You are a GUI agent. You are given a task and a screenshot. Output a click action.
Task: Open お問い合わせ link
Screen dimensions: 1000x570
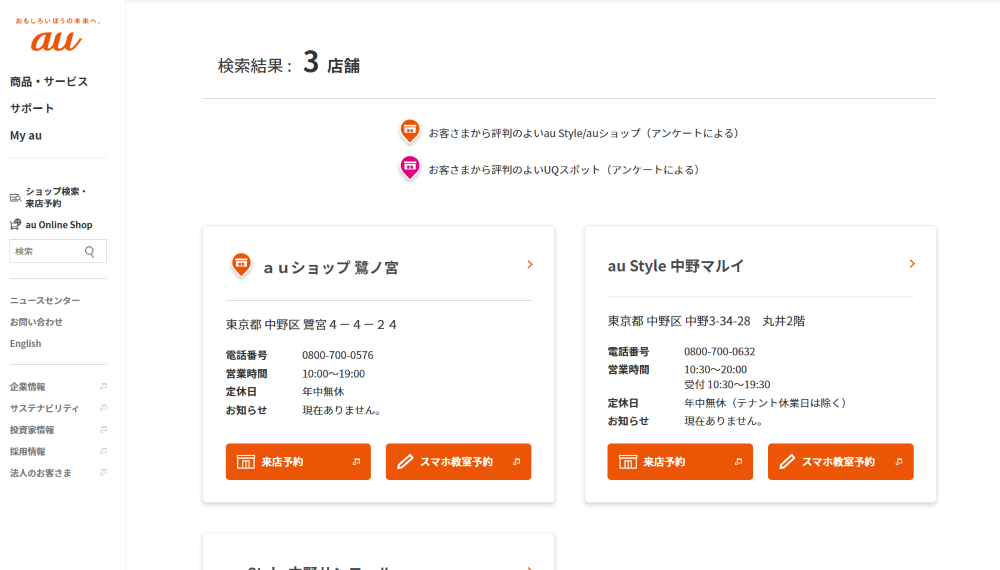tap(36, 322)
